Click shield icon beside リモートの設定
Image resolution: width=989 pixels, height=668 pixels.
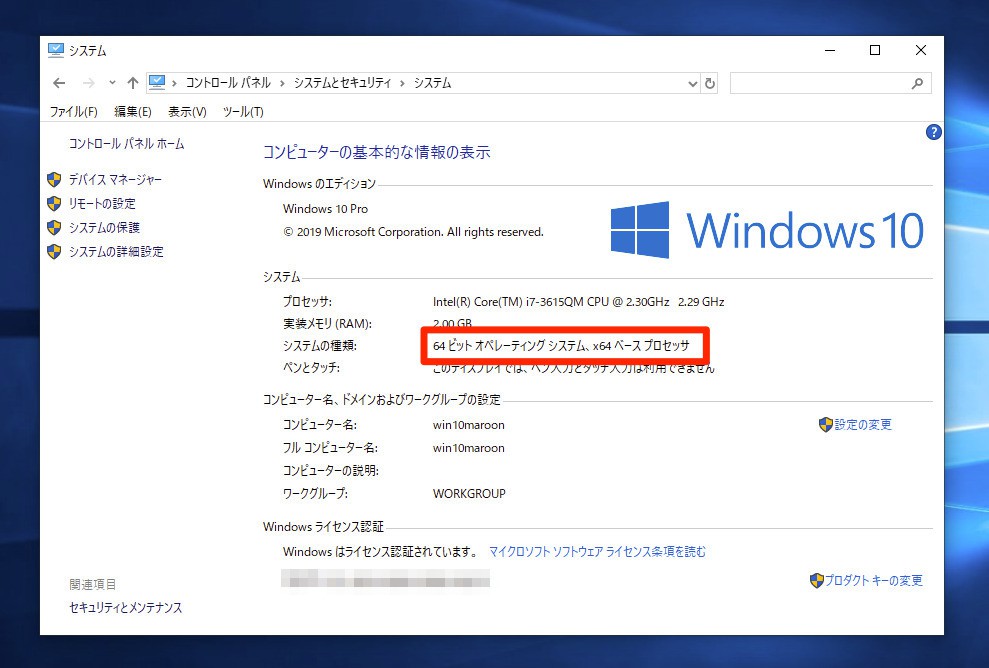coord(54,204)
